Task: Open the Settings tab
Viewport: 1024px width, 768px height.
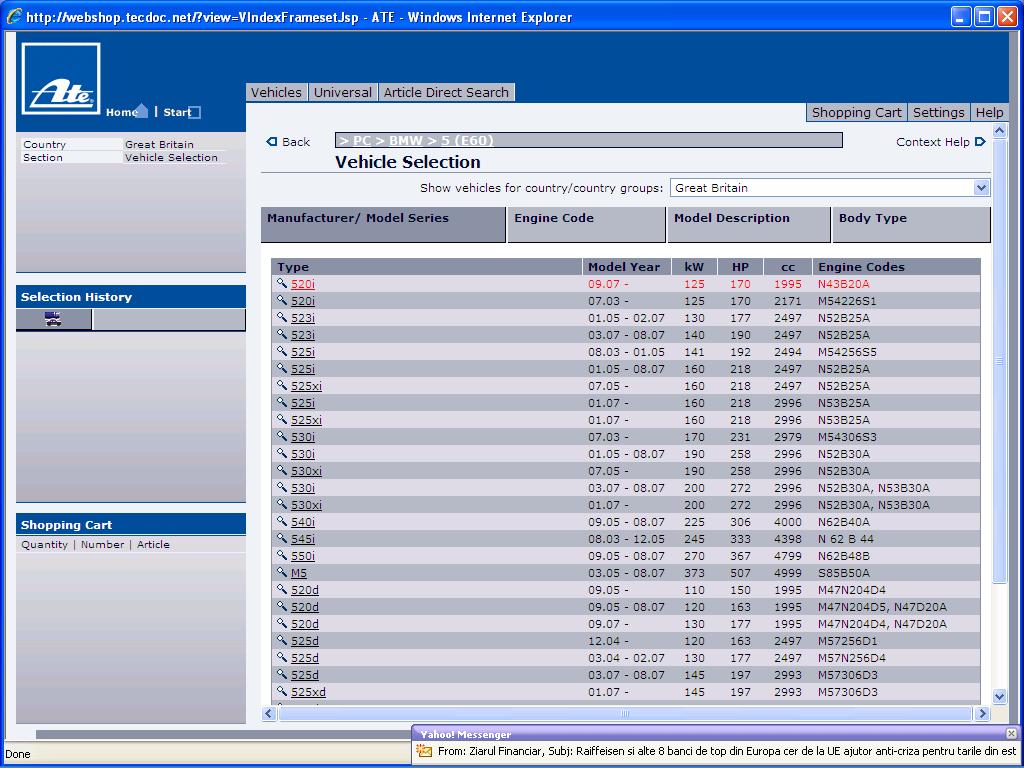Action: click(x=938, y=112)
